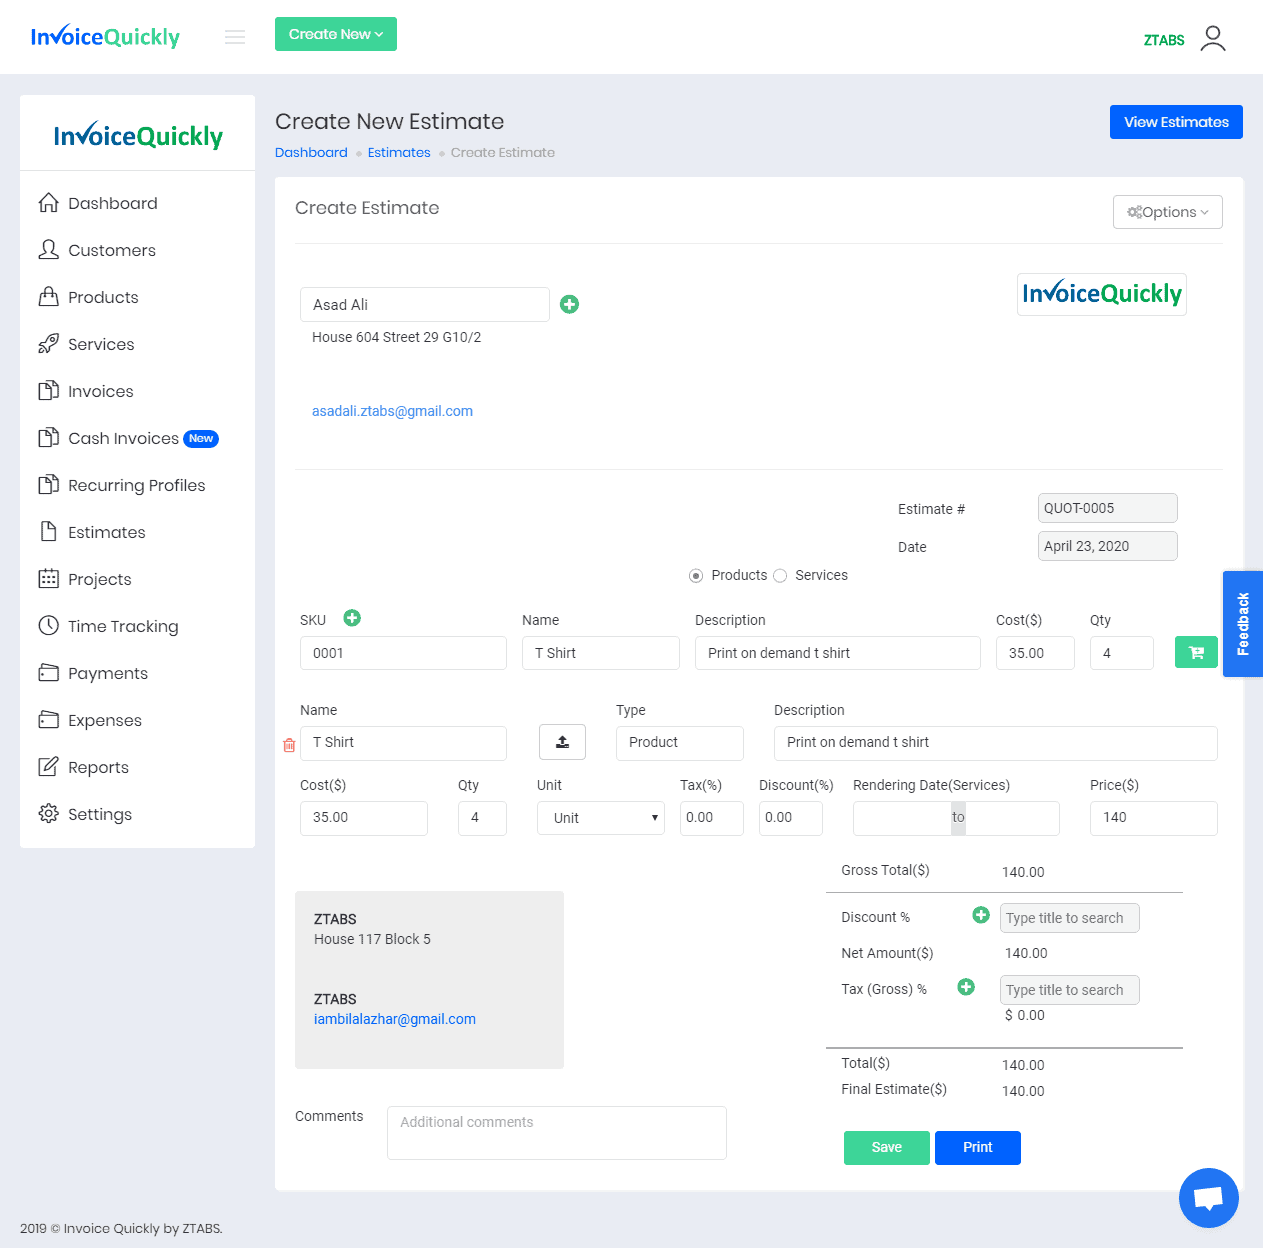Click the upload icon next to item name
This screenshot has height=1248, width=1263.
[562, 742]
